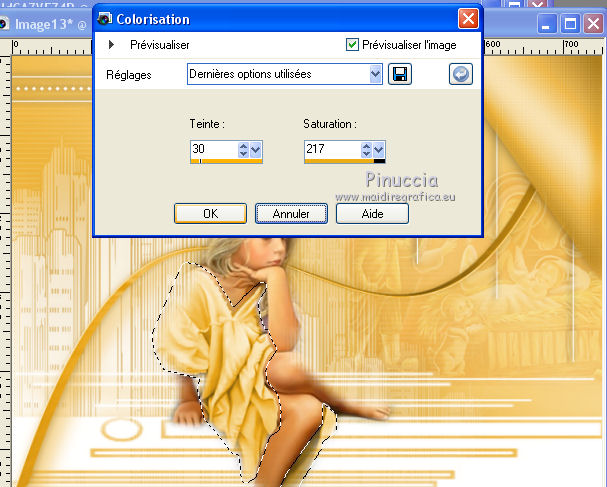
Task: Click the Teinte spinner arrows
Action: (x=243, y=149)
